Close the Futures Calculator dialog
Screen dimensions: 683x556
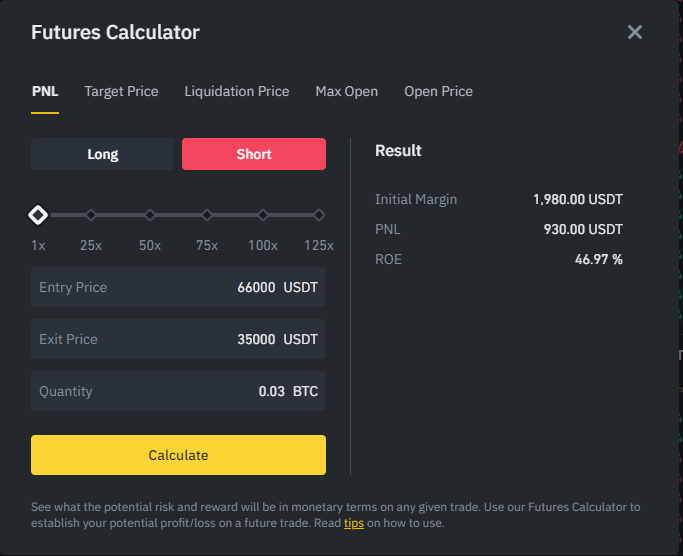pyautogui.click(x=635, y=32)
